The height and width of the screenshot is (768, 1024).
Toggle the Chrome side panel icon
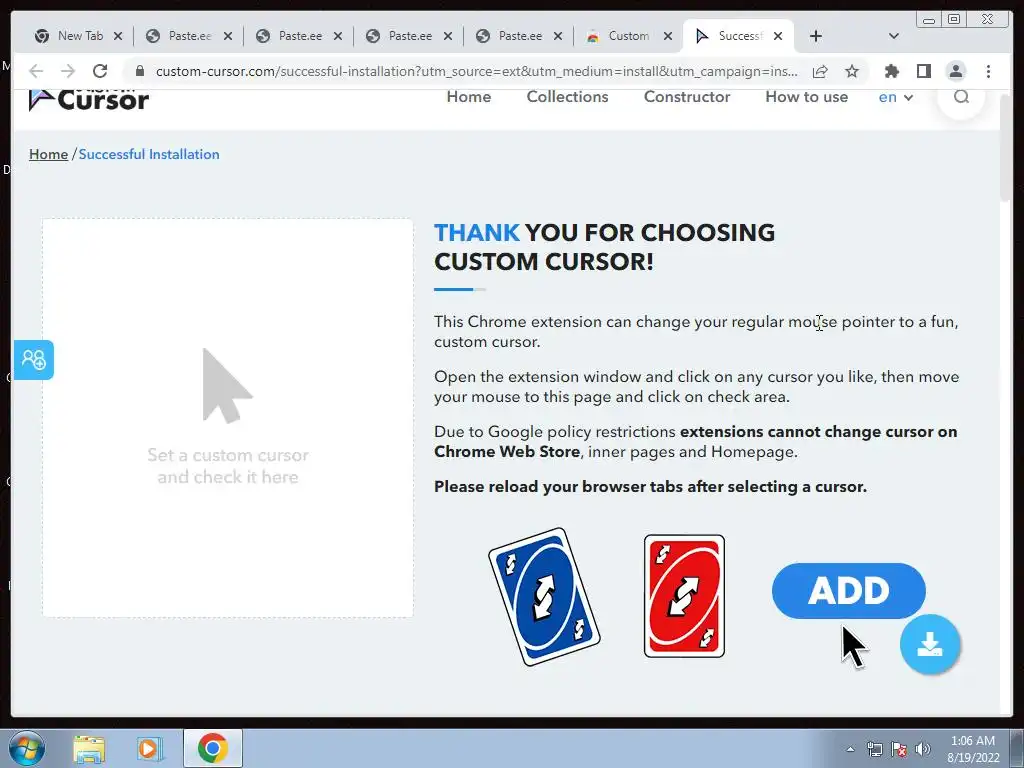click(x=923, y=71)
